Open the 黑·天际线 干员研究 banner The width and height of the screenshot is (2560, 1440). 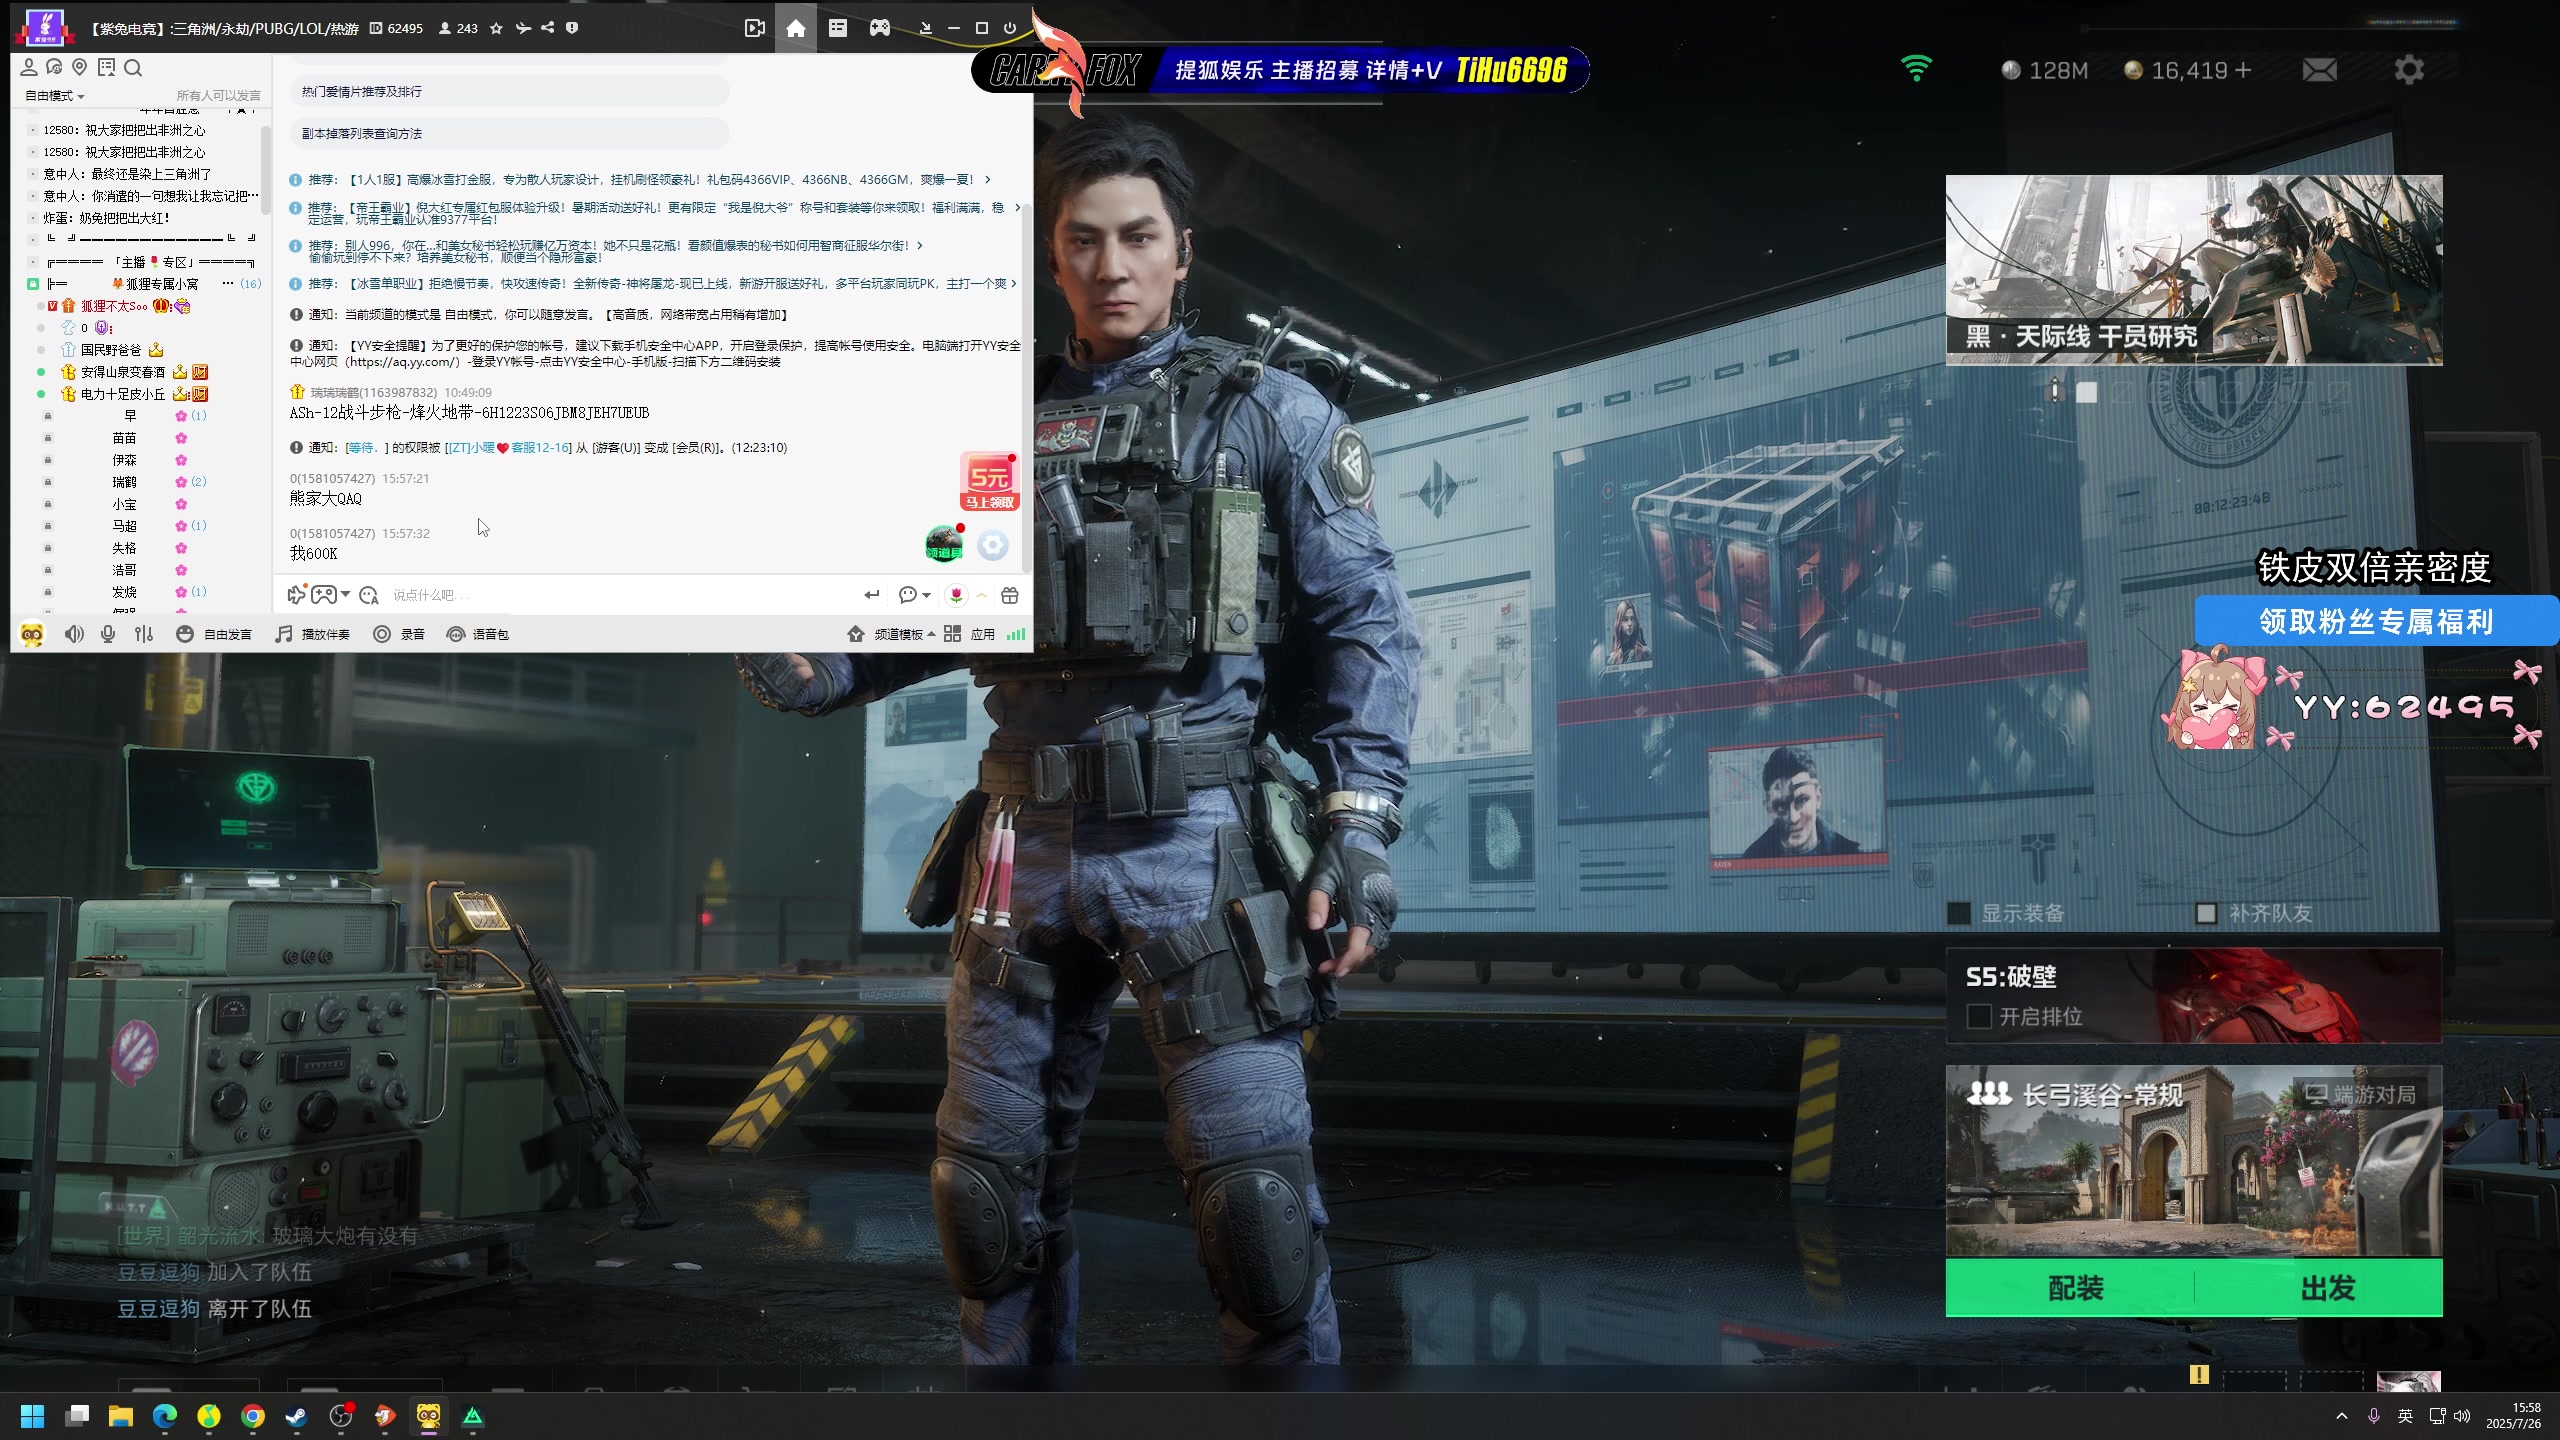coord(2194,270)
